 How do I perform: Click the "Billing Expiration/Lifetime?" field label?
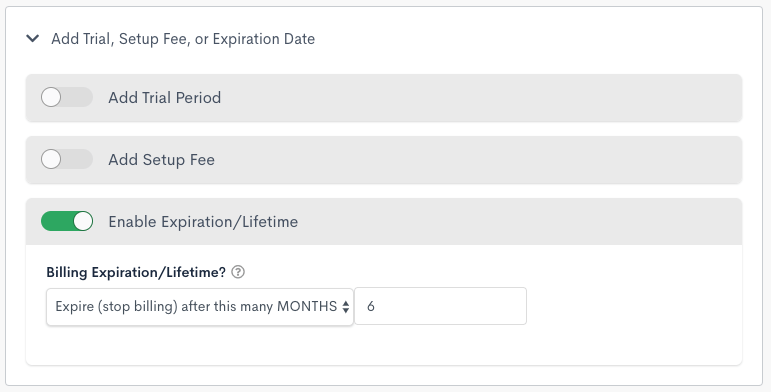point(136,272)
